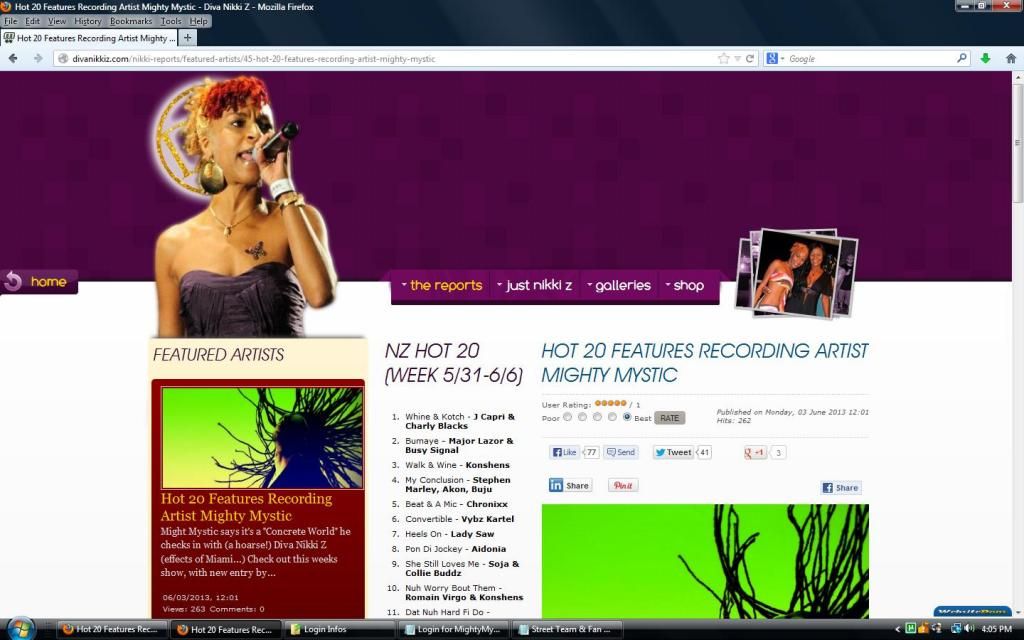Image resolution: width=1024 pixels, height=640 pixels.
Task: Click the Facebook Send button
Action: coord(620,452)
